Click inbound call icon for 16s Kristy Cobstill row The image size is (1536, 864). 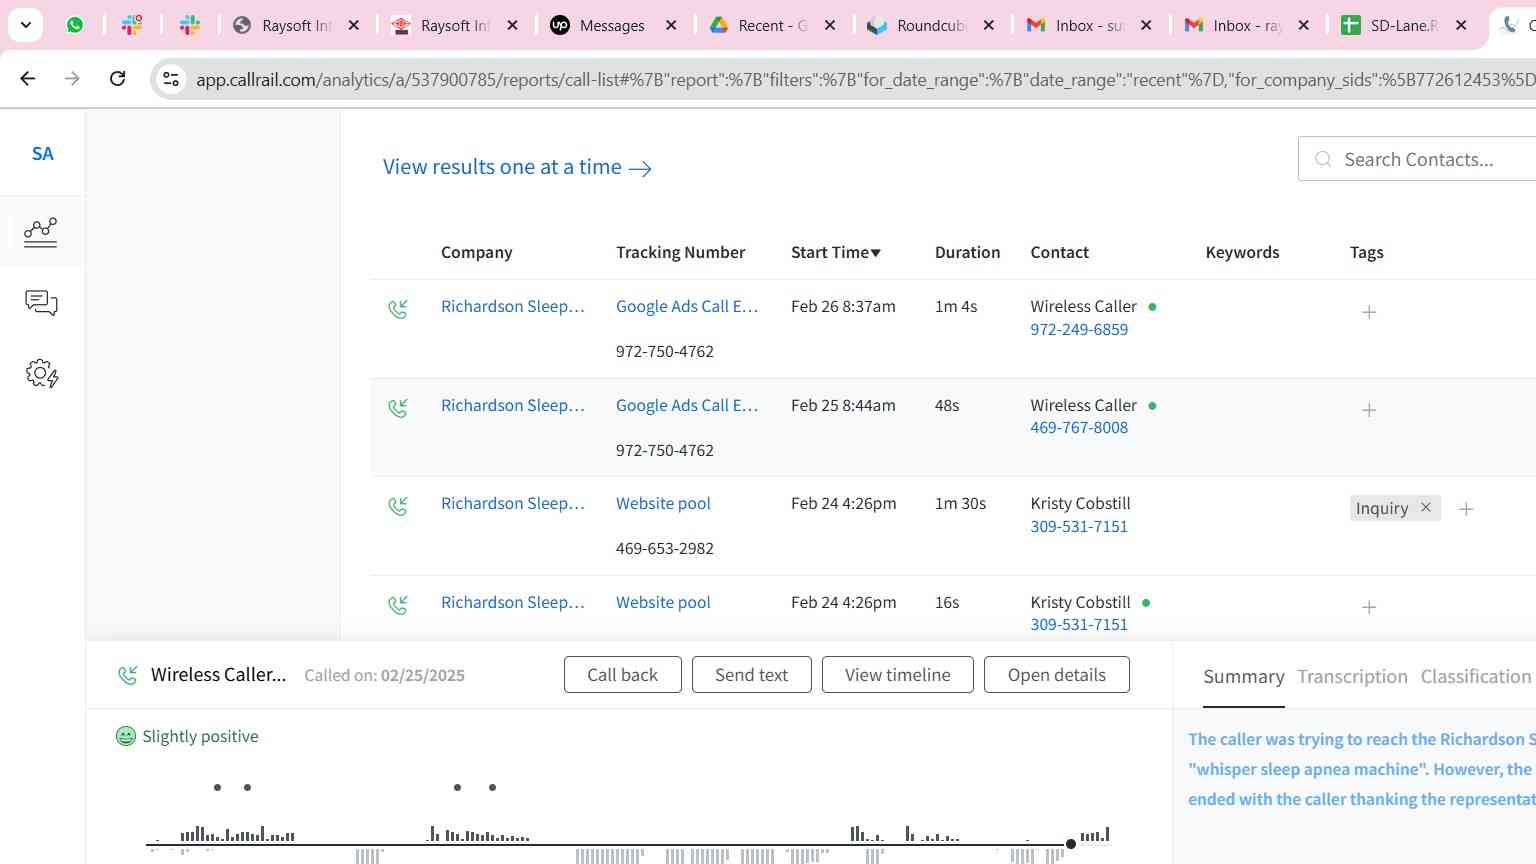[x=398, y=605]
